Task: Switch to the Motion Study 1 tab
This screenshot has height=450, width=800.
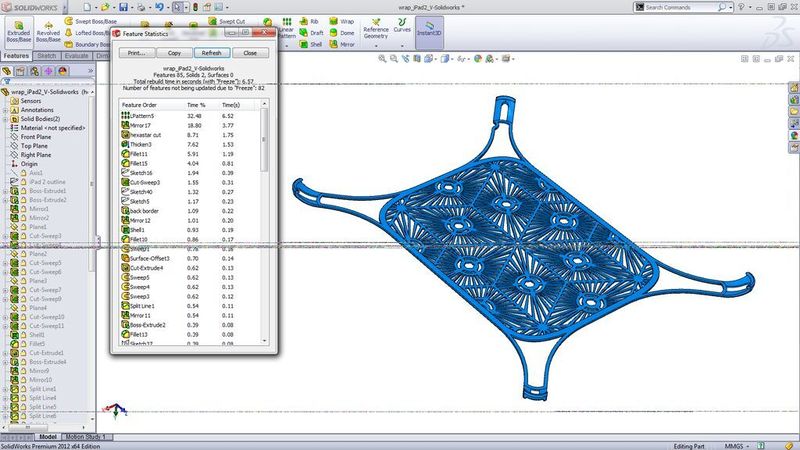Action: (86, 437)
